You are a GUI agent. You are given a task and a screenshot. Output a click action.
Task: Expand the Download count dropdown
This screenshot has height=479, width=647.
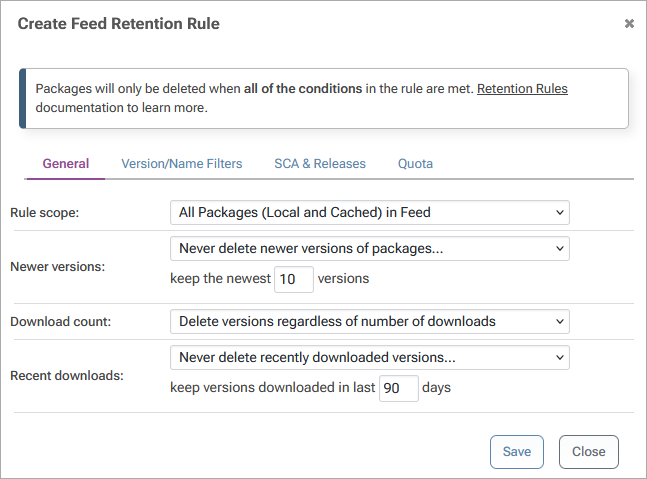tap(369, 321)
